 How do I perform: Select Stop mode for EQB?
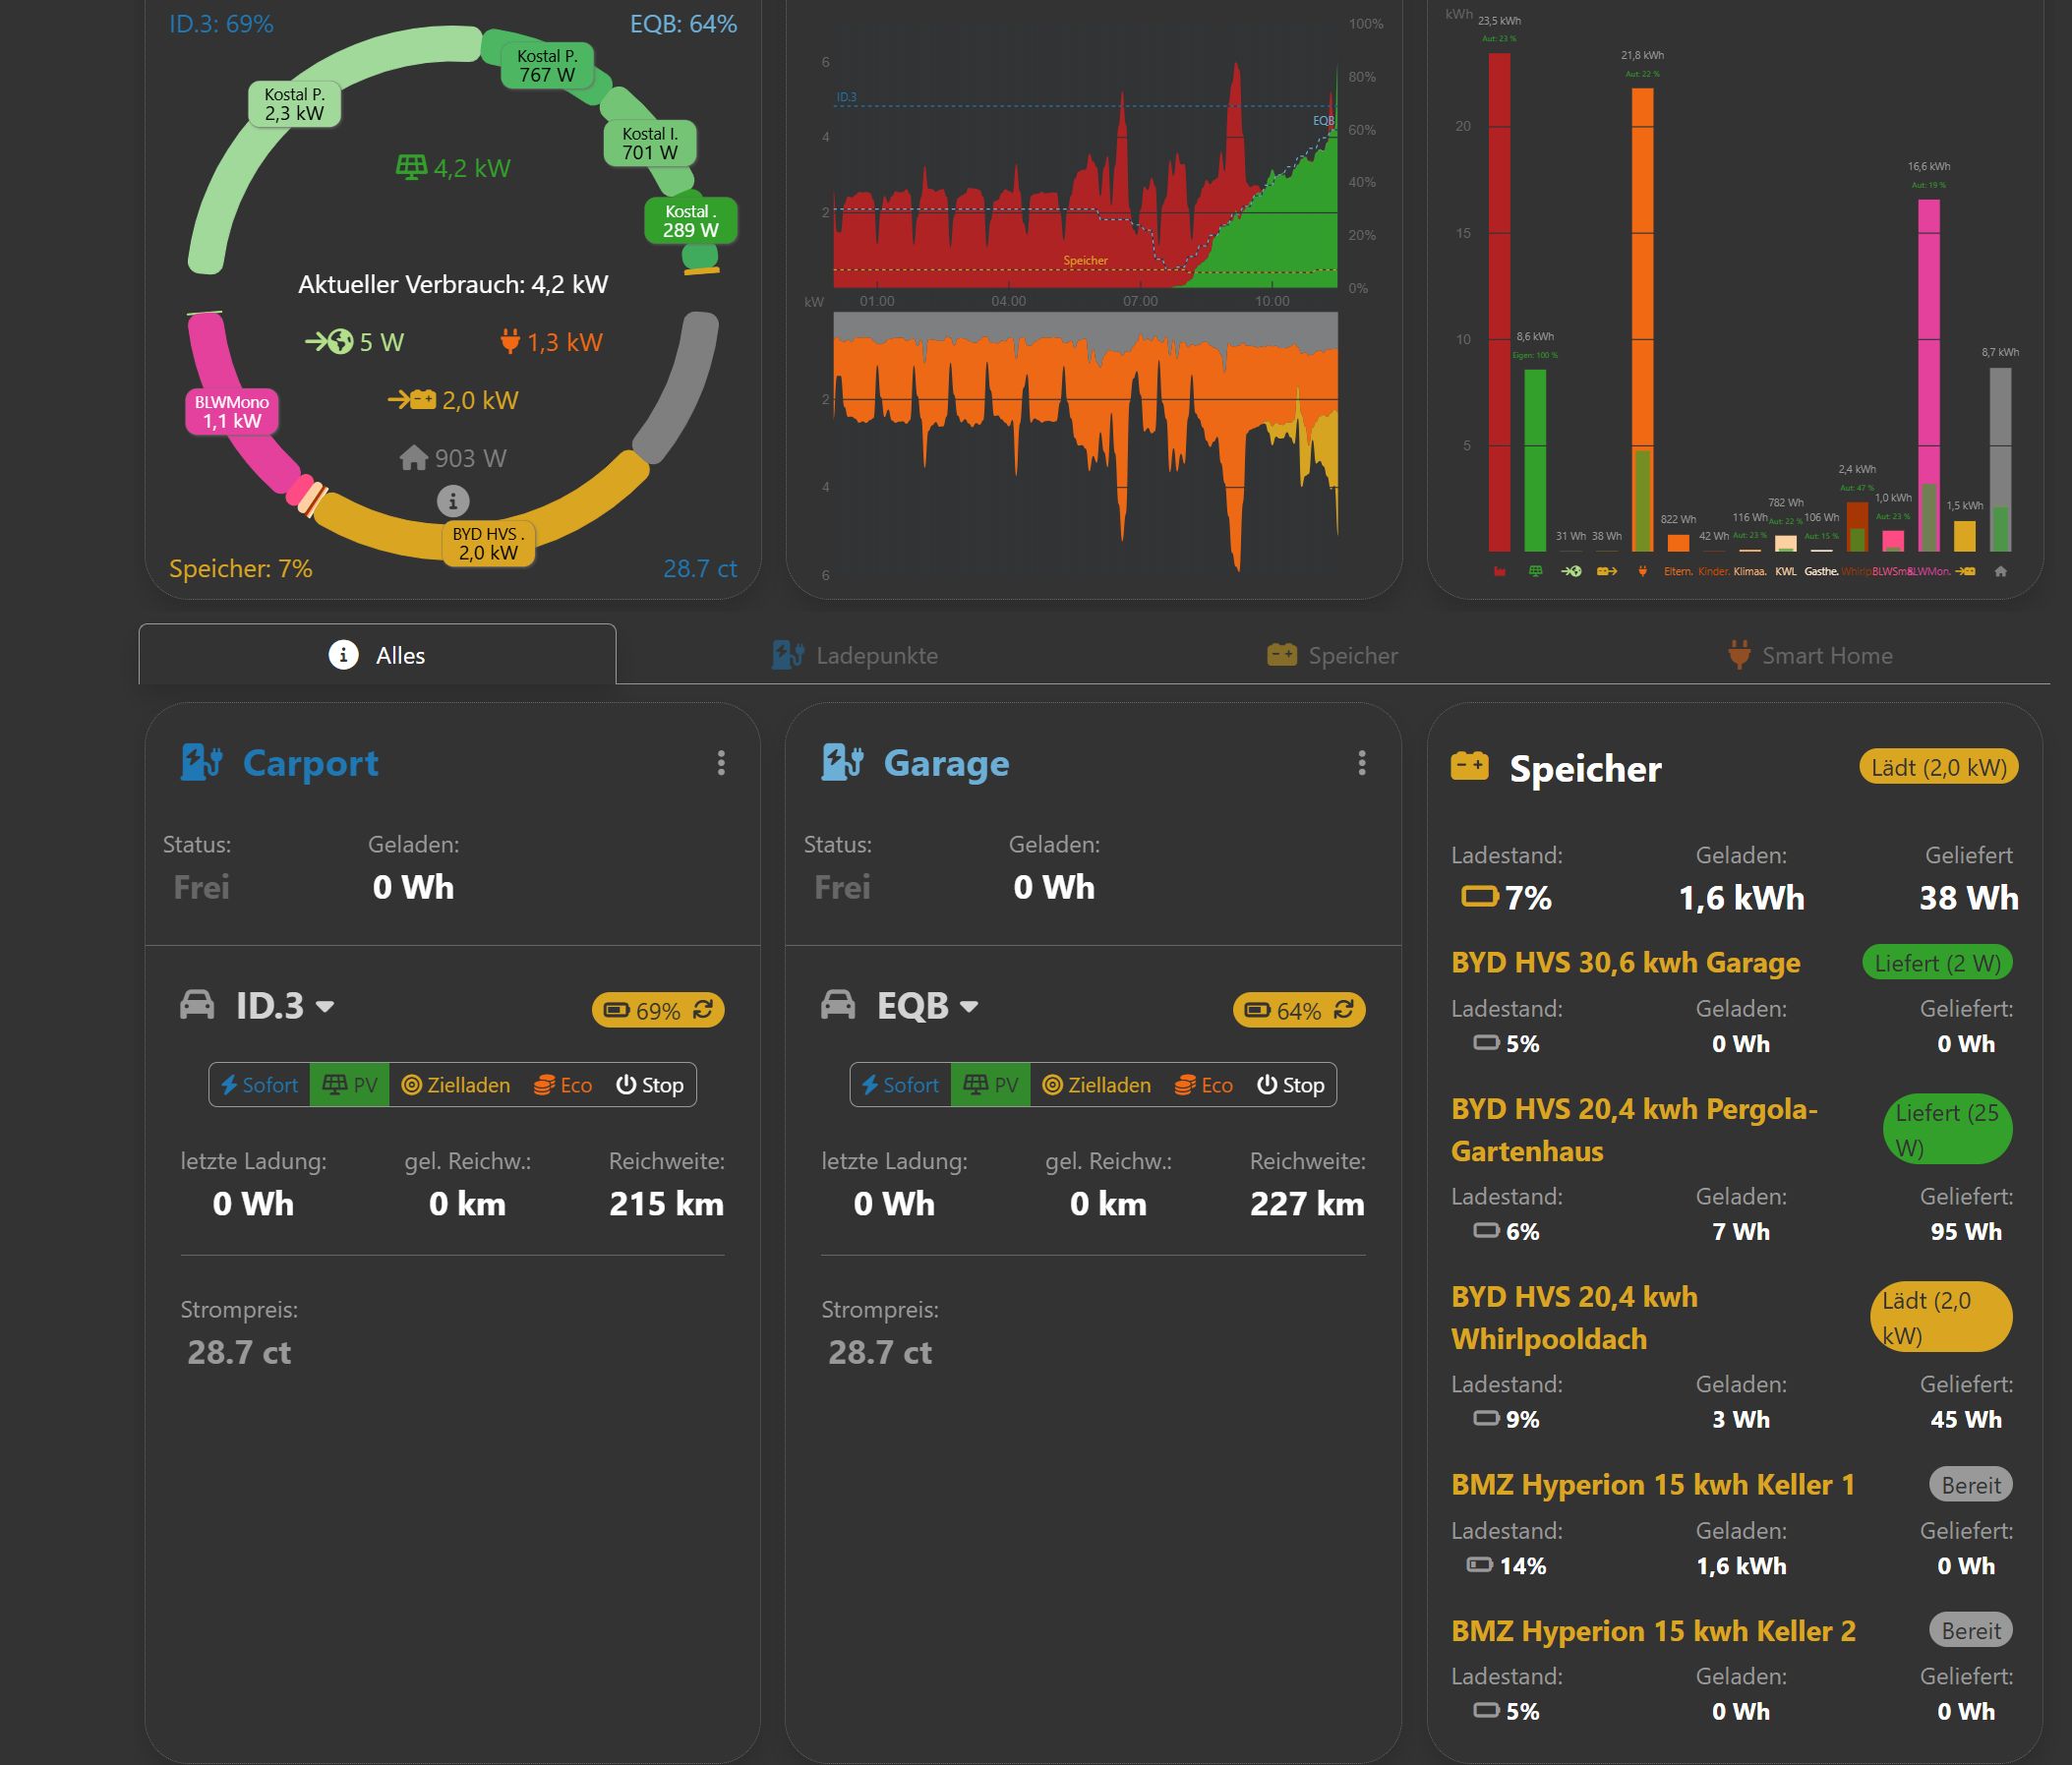coord(1290,1085)
